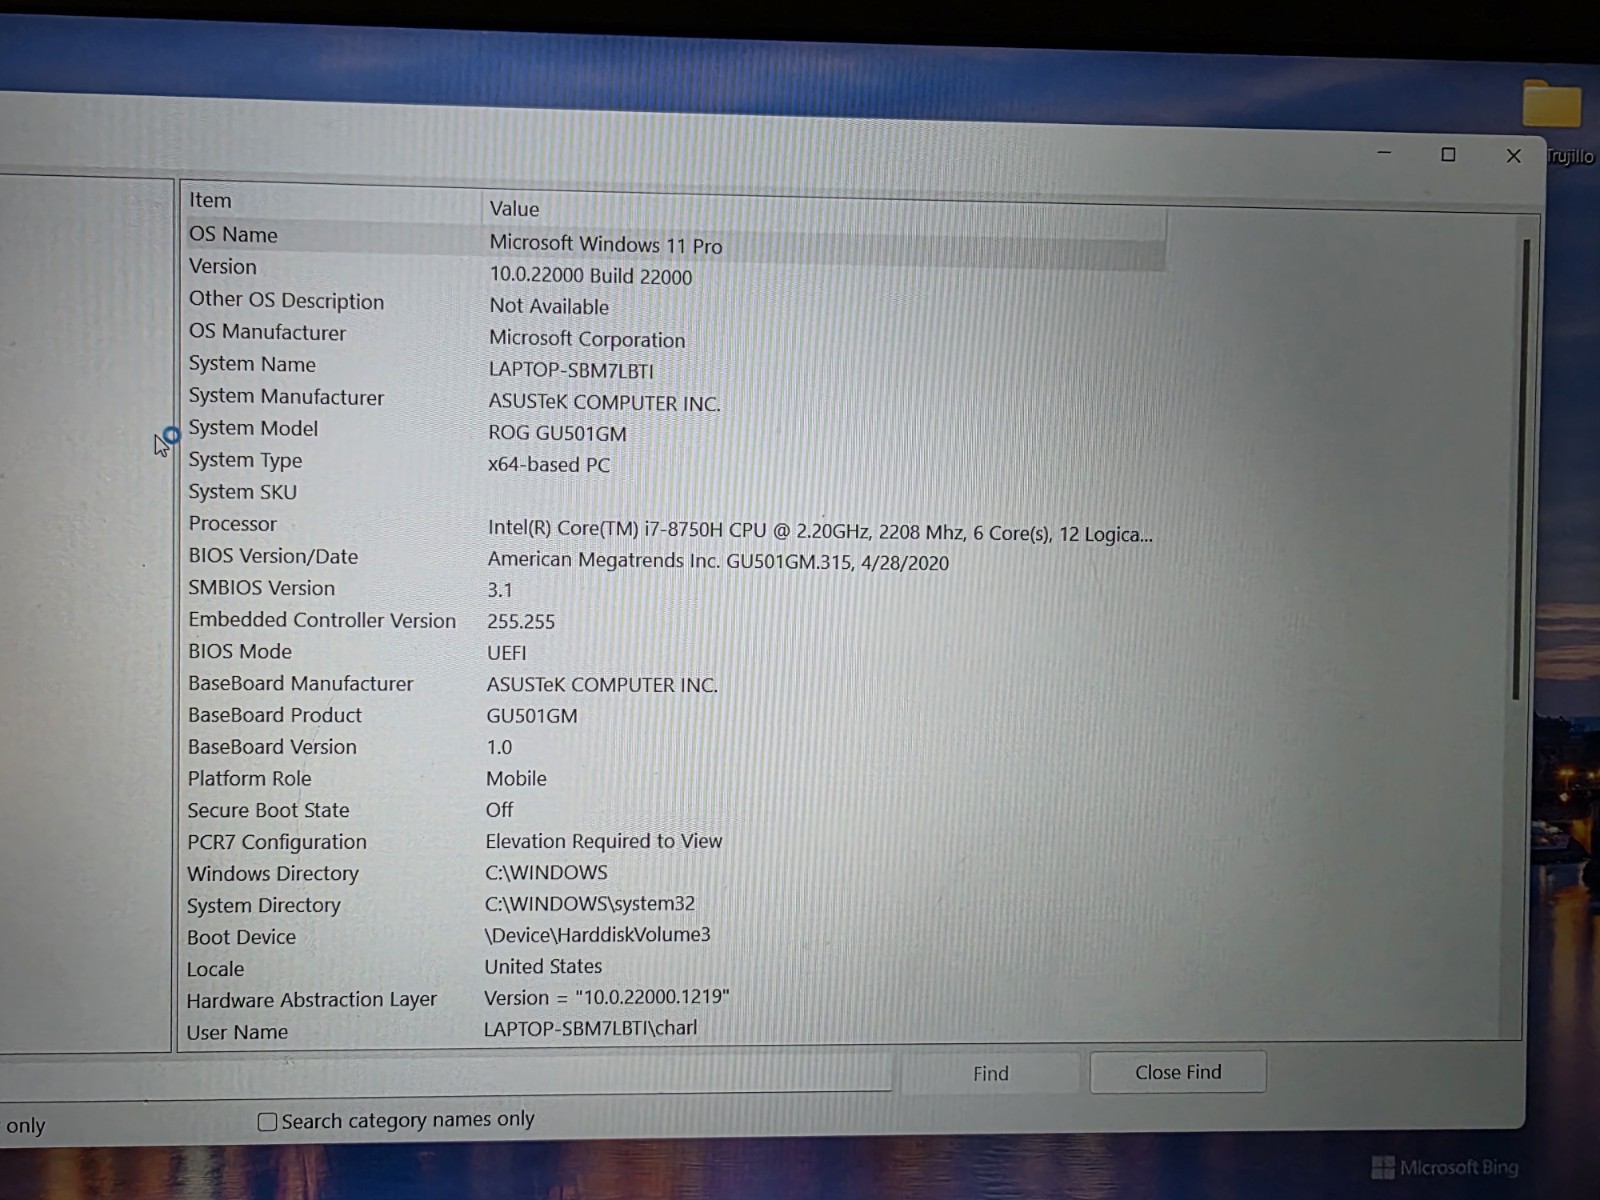Select the BaseBoard Product row label

click(275, 715)
